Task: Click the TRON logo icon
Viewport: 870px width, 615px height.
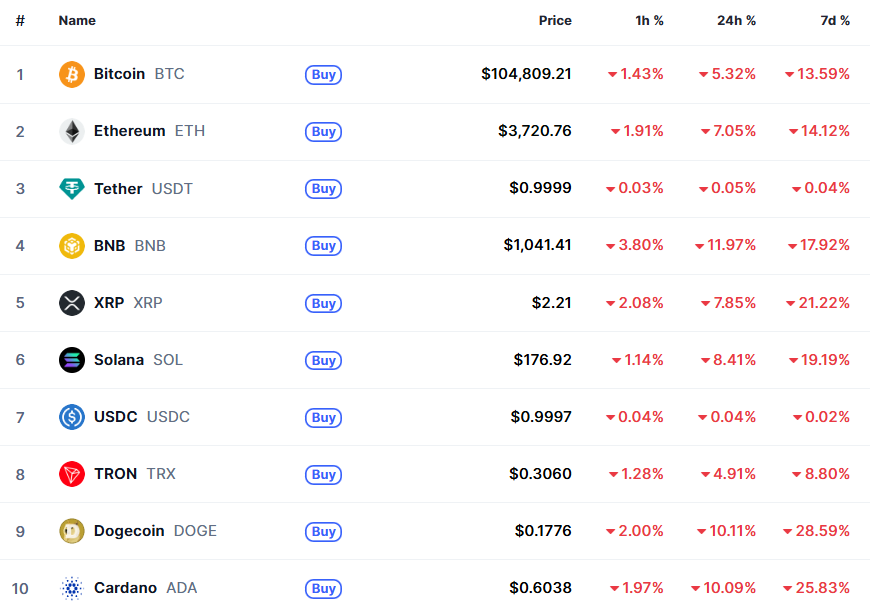Action: click(x=72, y=474)
